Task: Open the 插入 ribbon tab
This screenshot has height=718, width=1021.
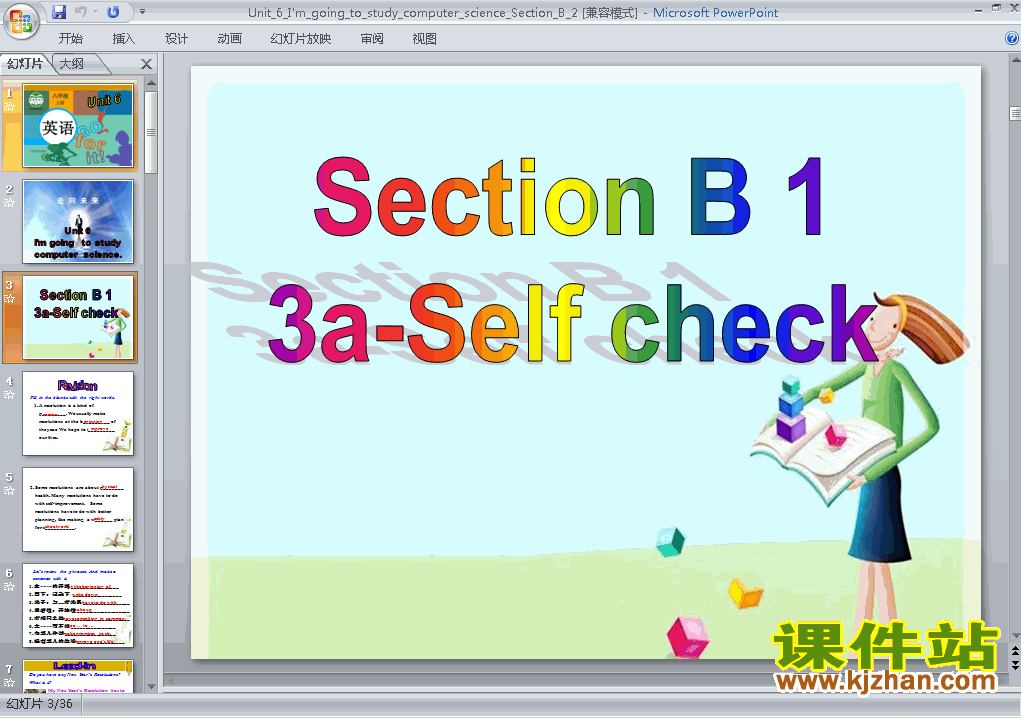Action: tap(124, 38)
